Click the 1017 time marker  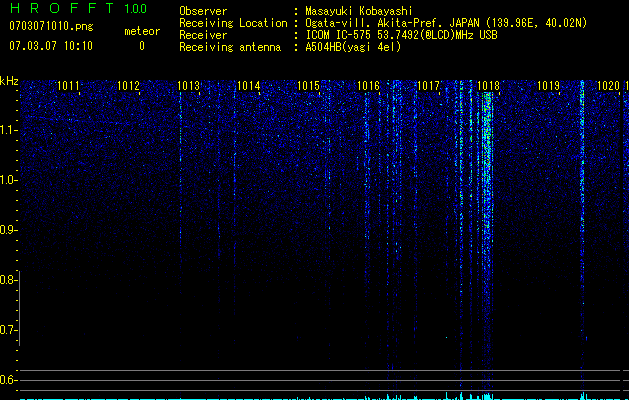pos(428,85)
